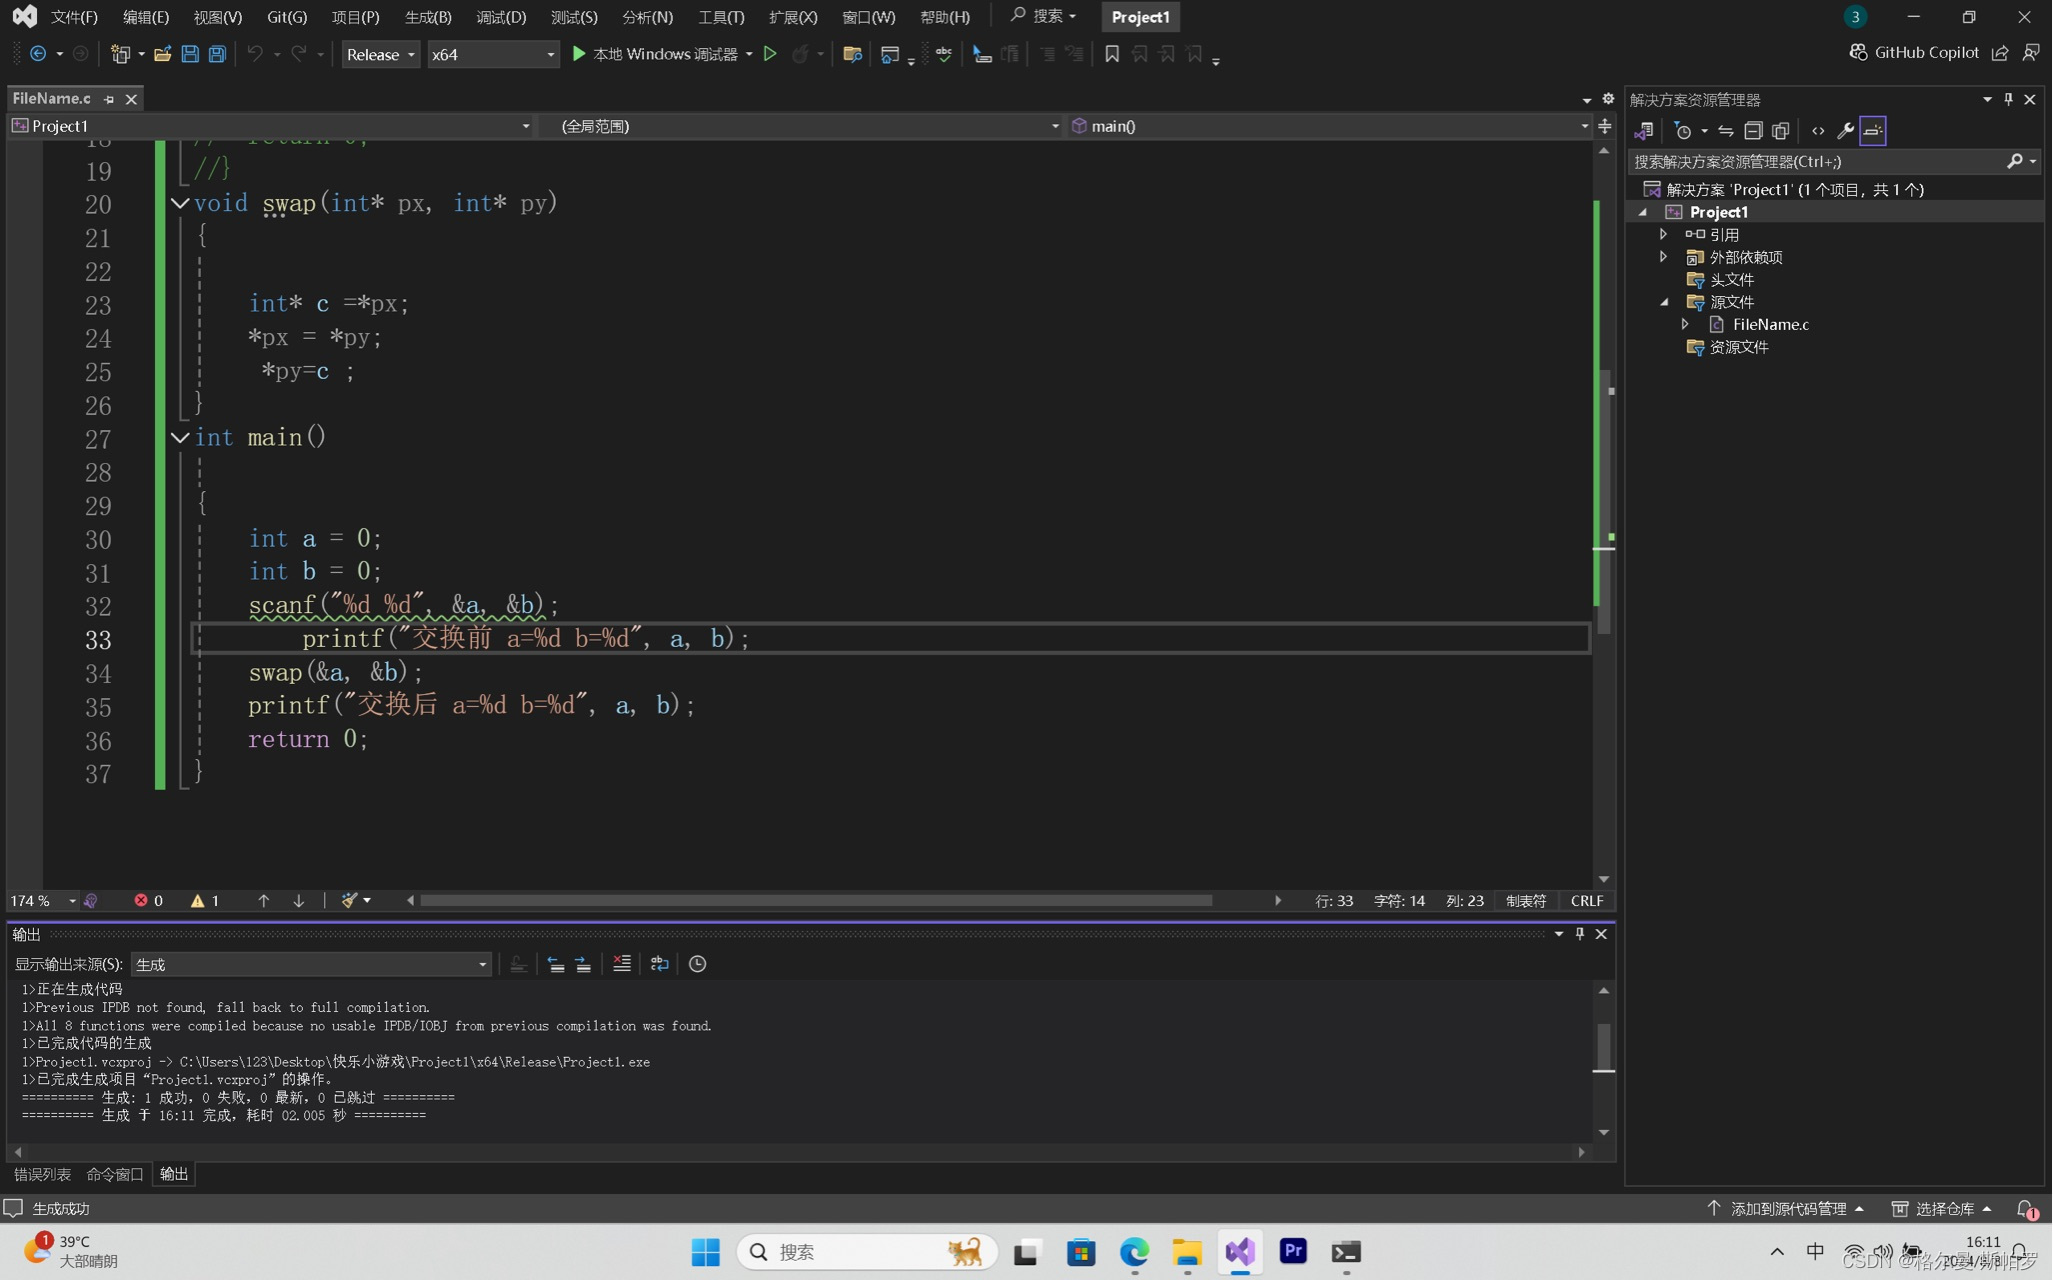
Task: Click the navigate backward icon
Action: [38, 54]
